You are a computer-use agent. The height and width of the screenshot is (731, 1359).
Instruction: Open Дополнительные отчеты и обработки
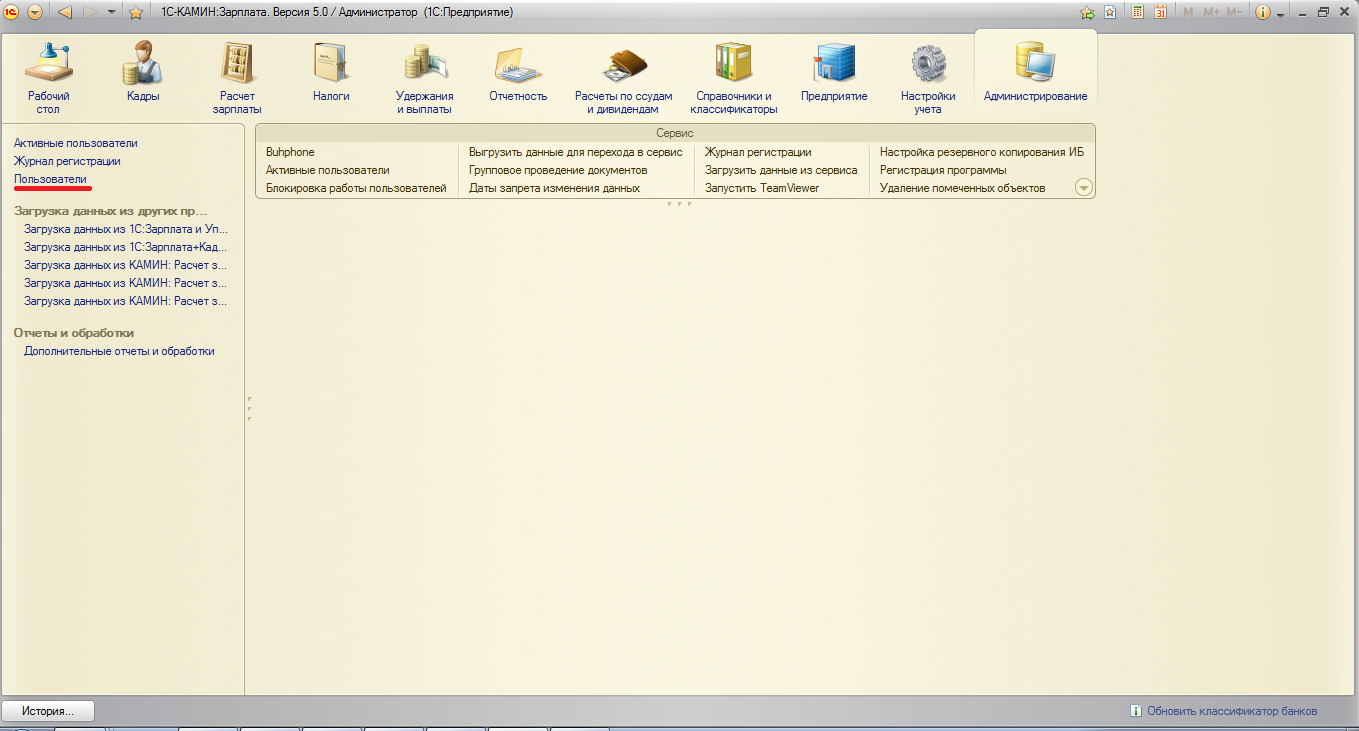(x=119, y=351)
